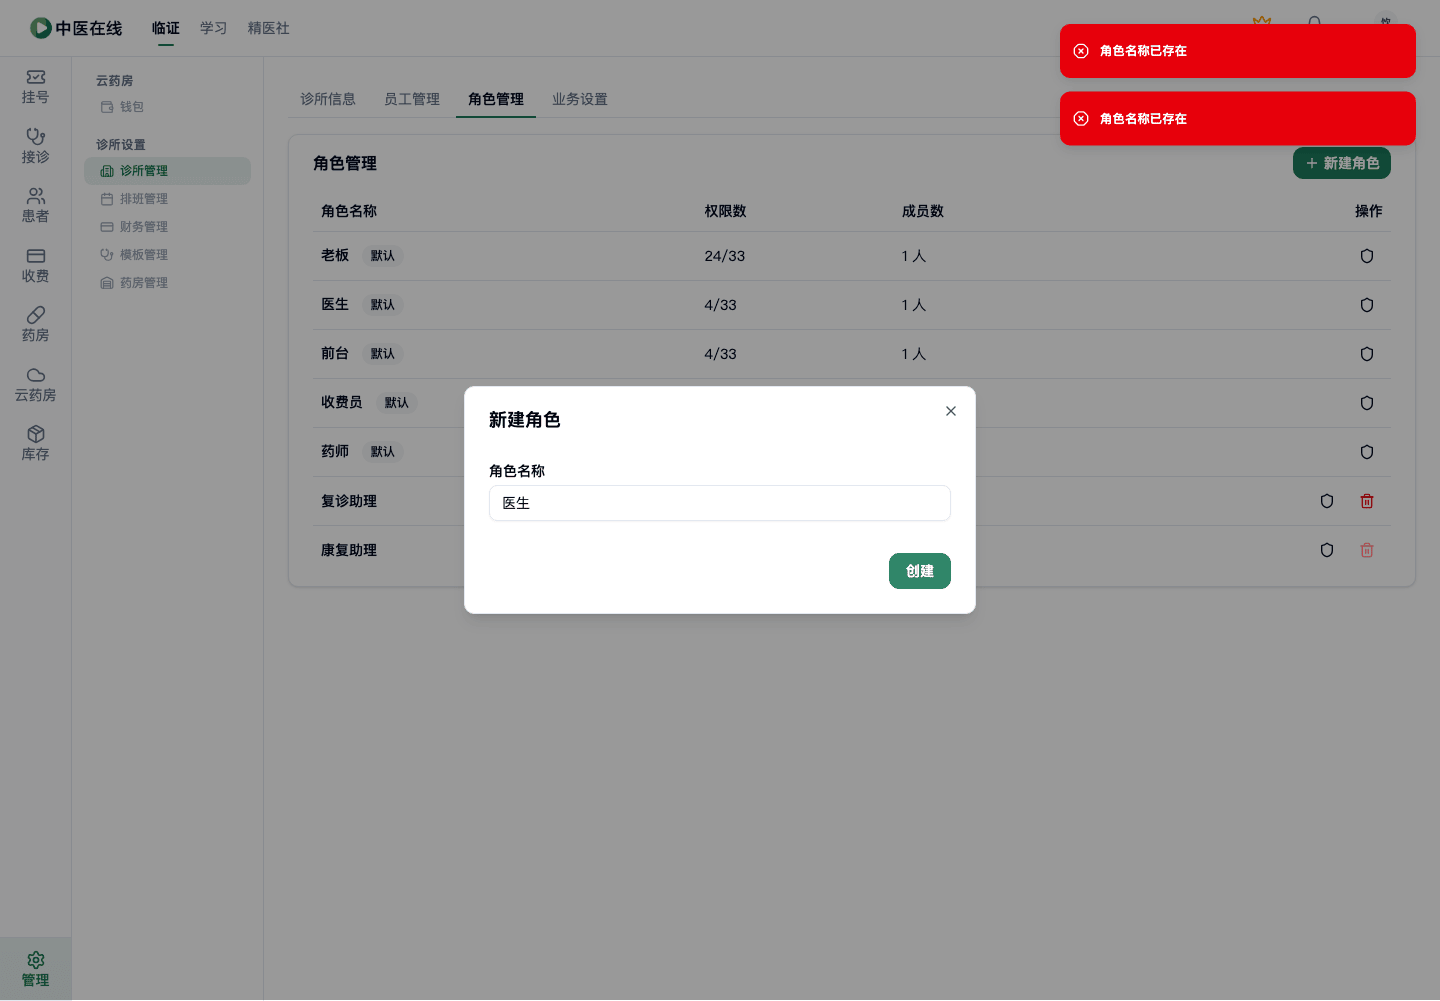1440x1001 pixels.
Task: Click the 4/33 count in 前台 row
Action: pos(720,354)
